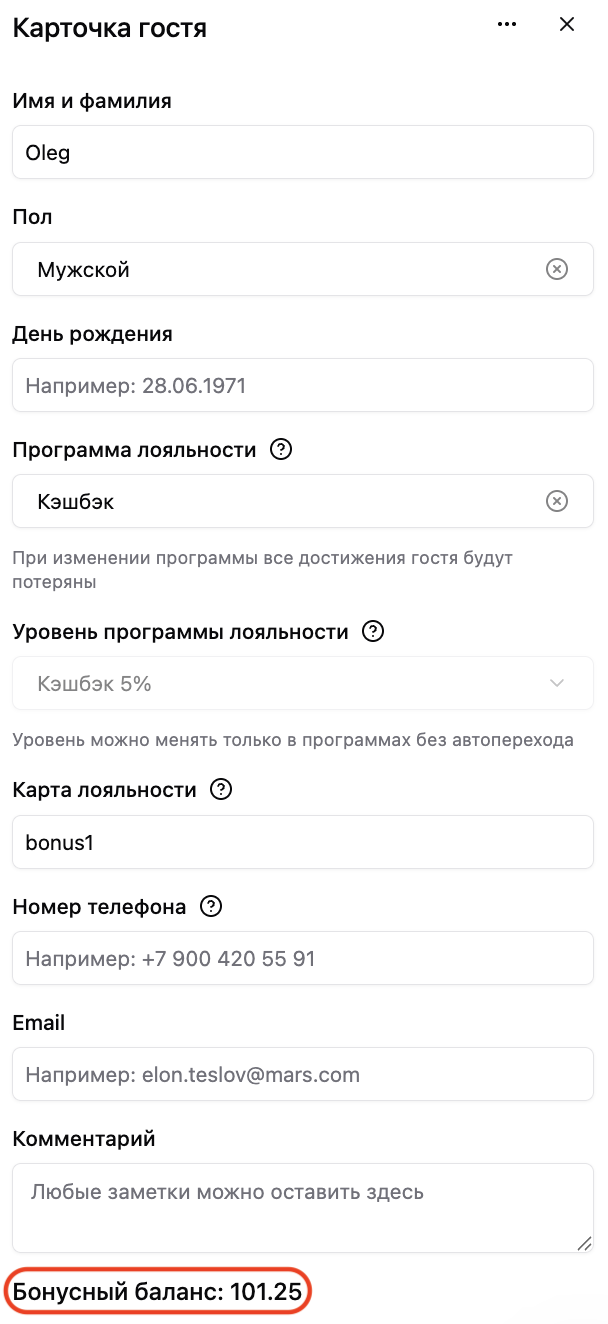Click the День рождения date field
This screenshot has width=608, height=1324.
pyautogui.click(x=303, y=385)
